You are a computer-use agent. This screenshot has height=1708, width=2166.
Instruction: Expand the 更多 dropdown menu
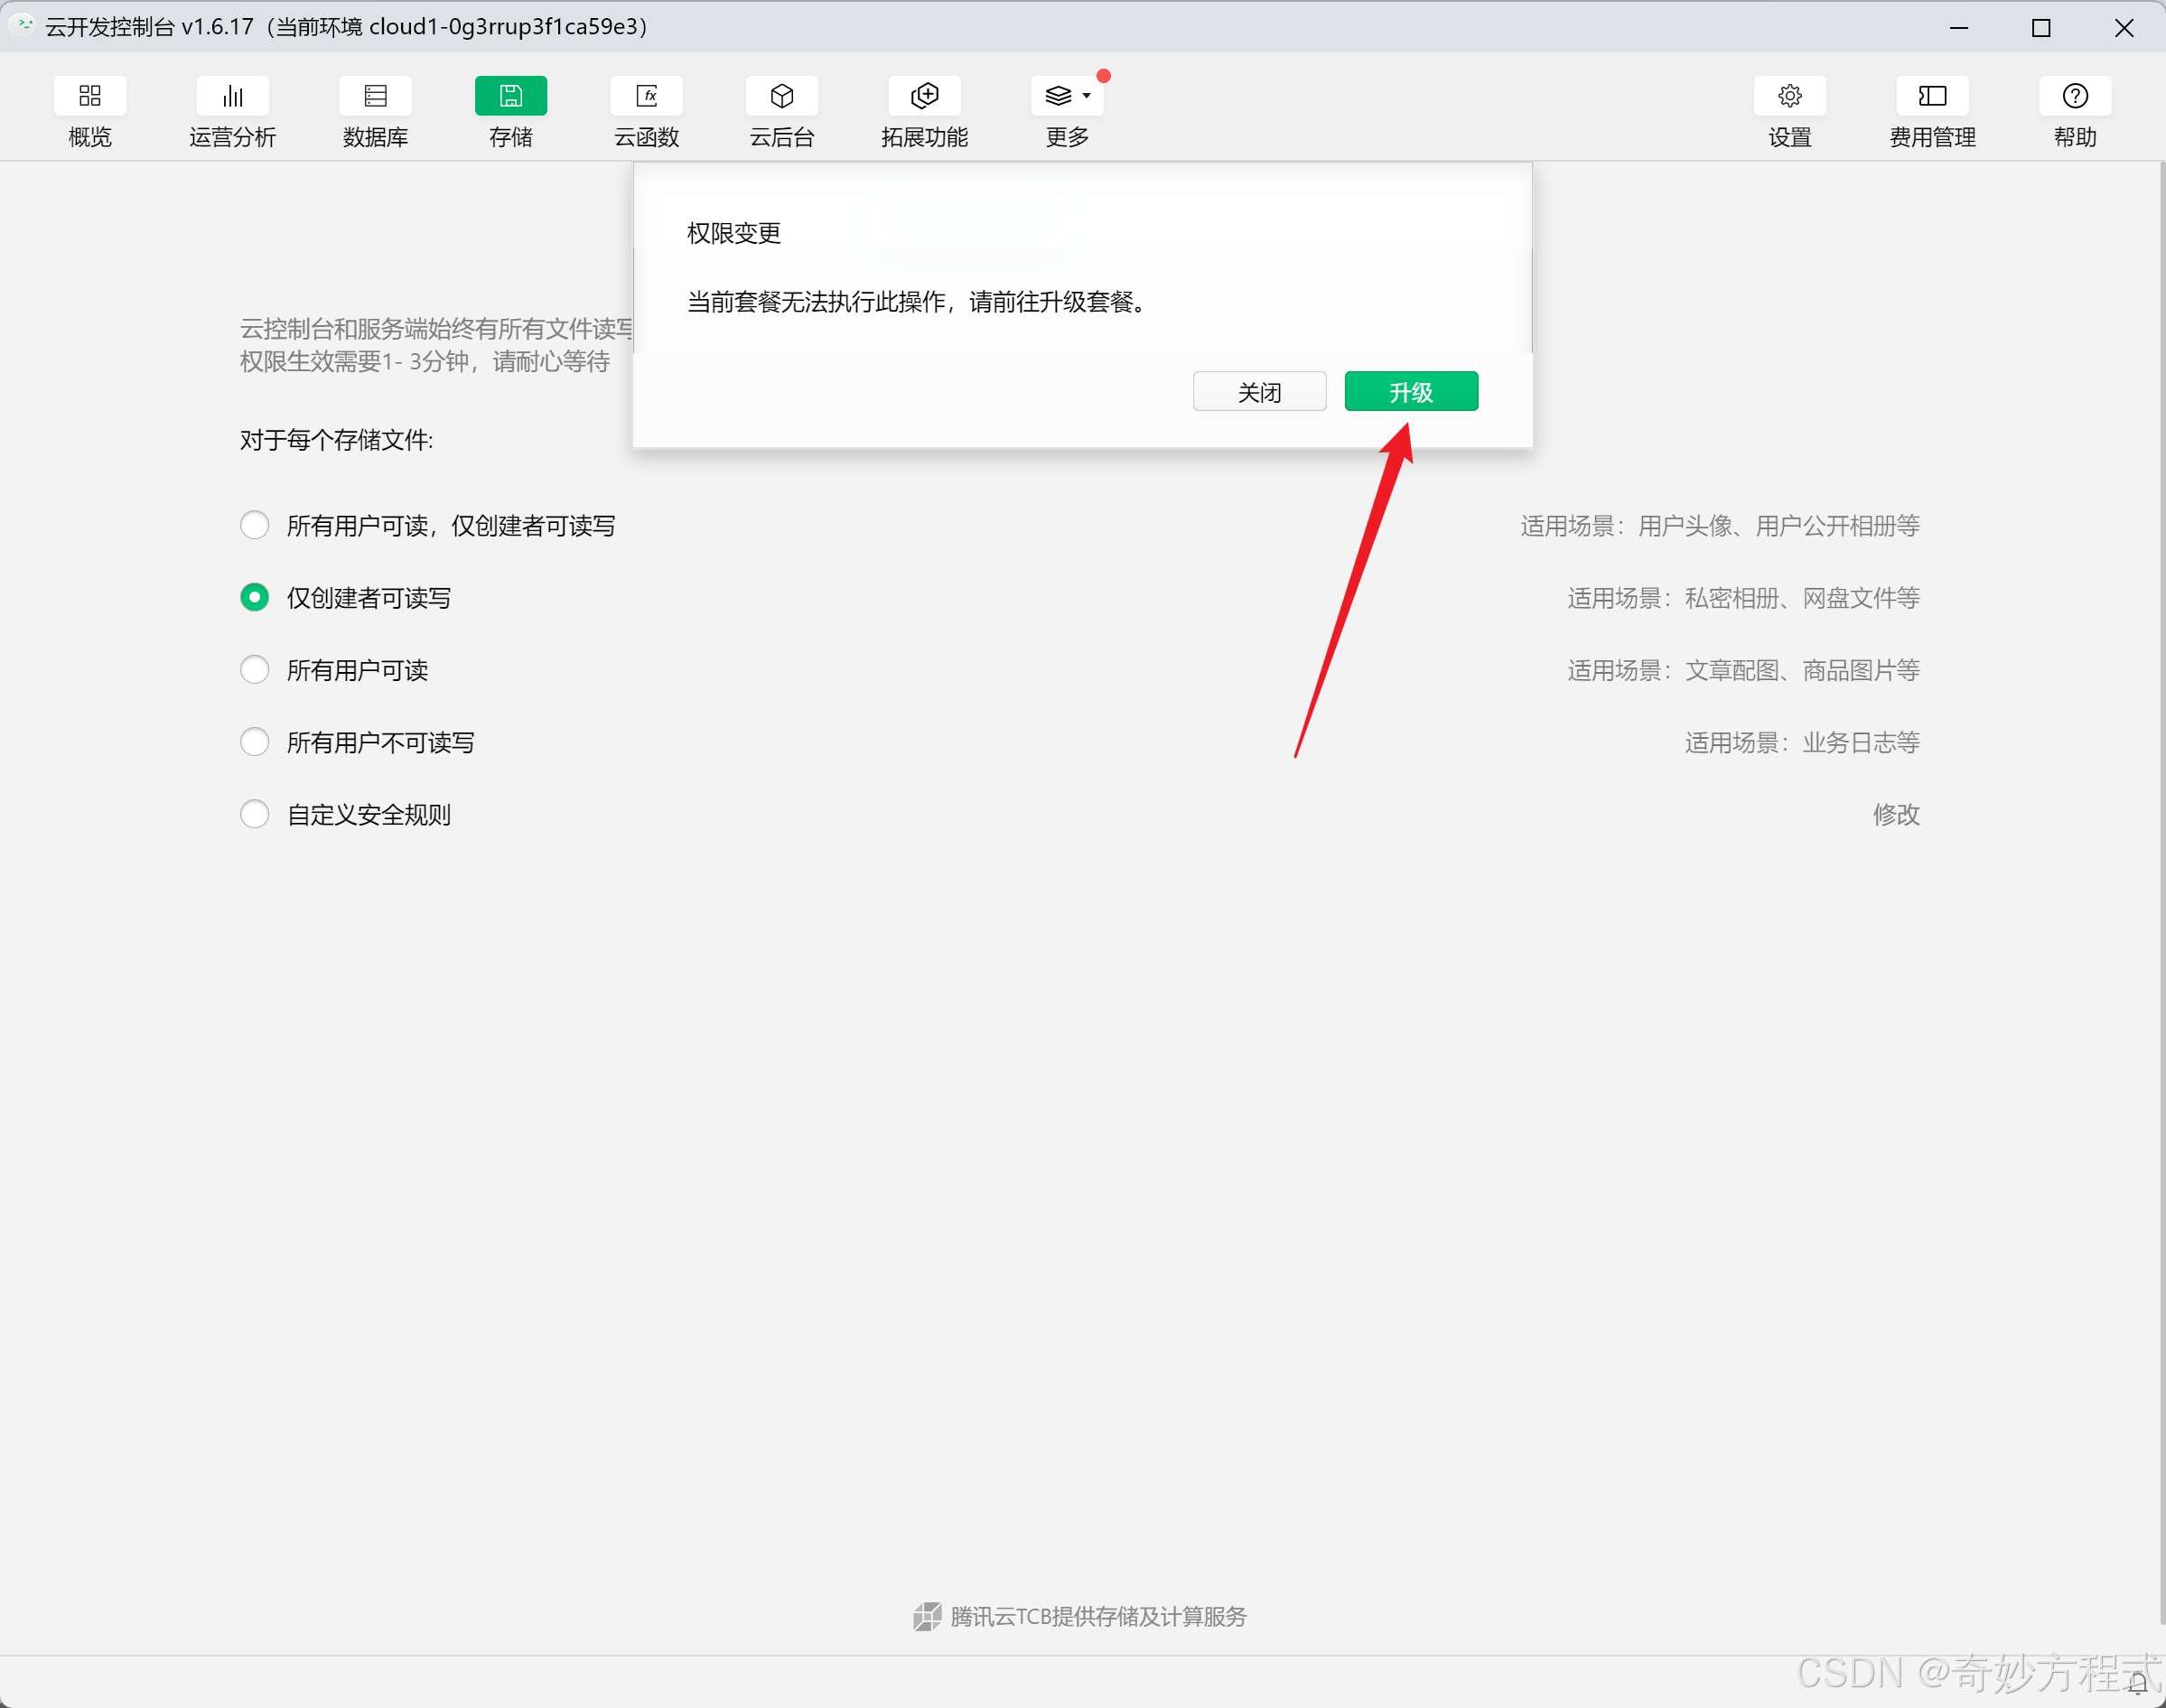(1067, 96)
